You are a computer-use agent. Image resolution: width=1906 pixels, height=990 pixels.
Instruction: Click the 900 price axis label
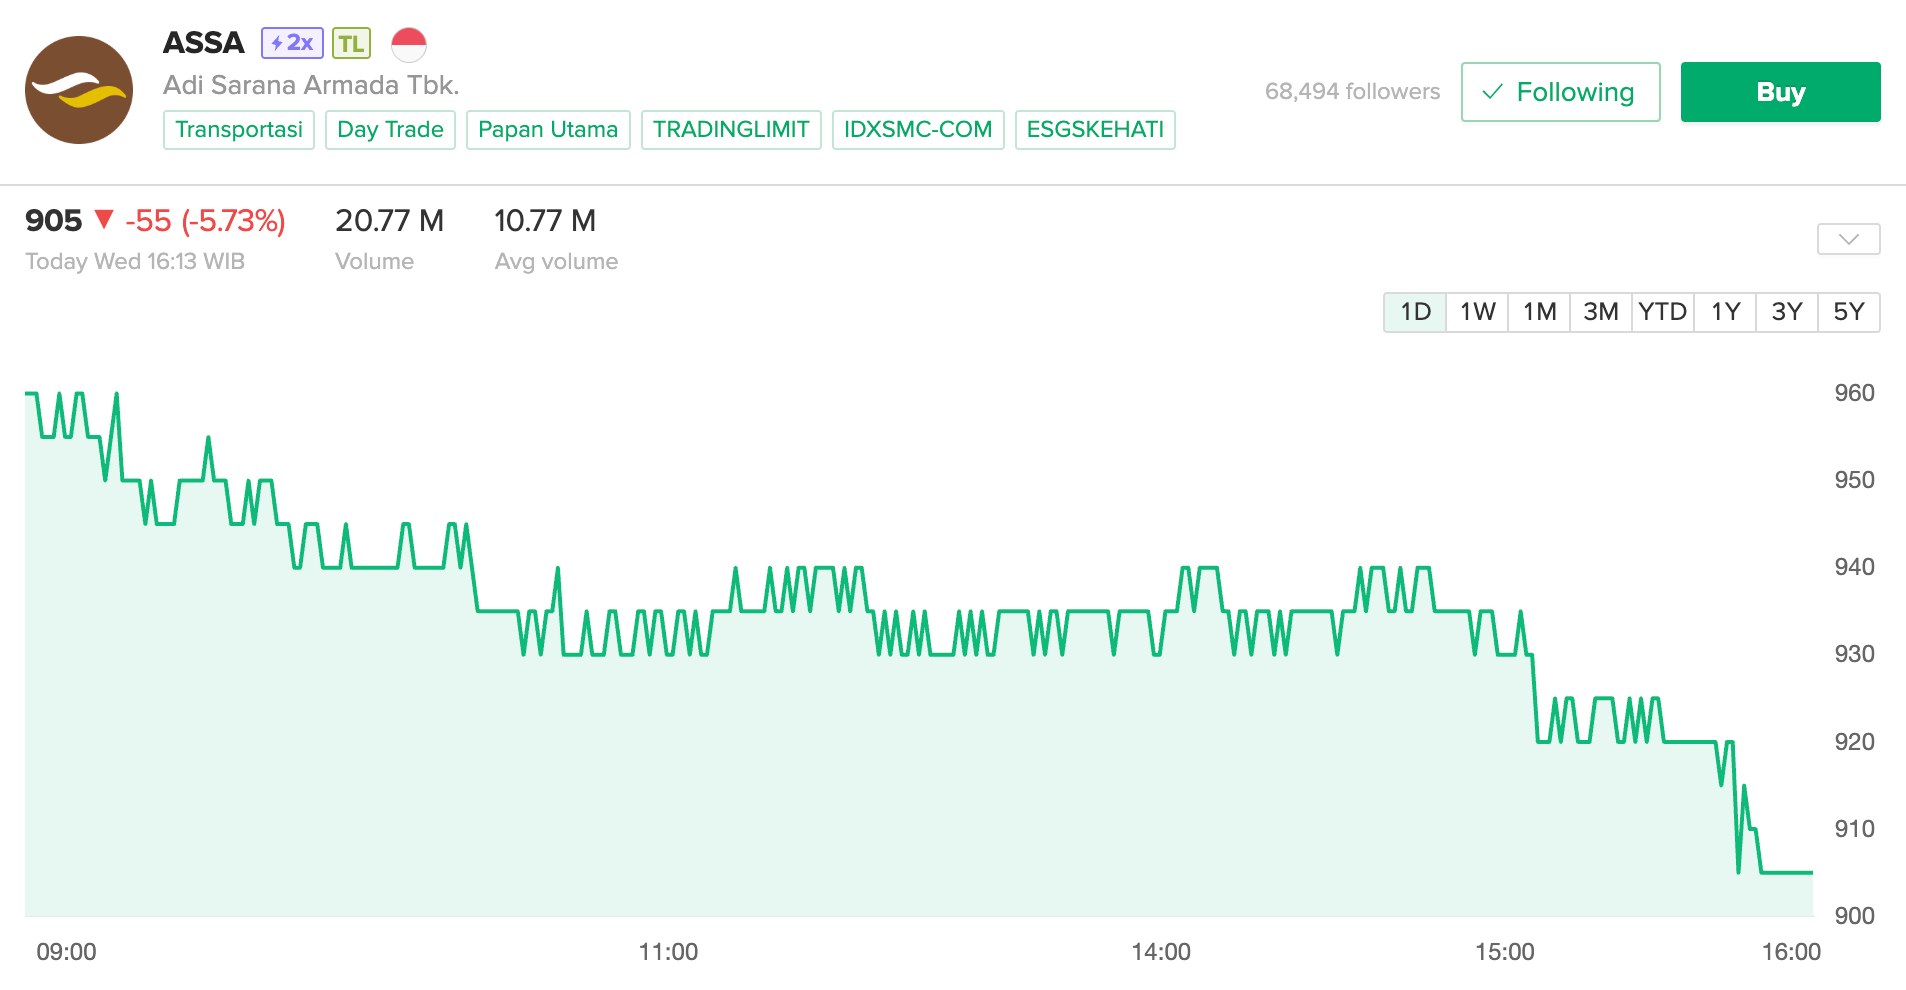tap(1854, 916)
